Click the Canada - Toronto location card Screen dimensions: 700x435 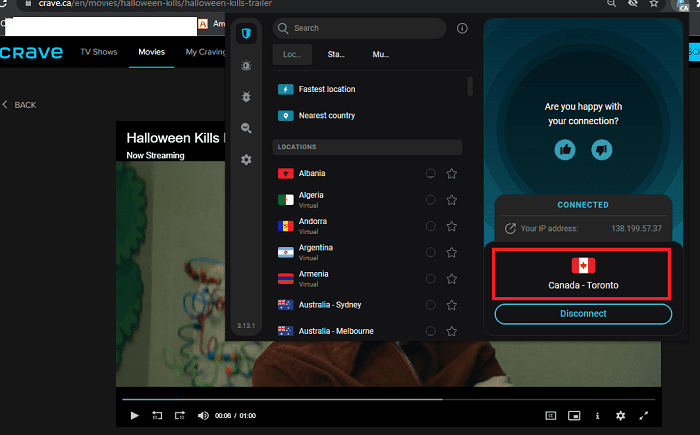tap(582, 274)
